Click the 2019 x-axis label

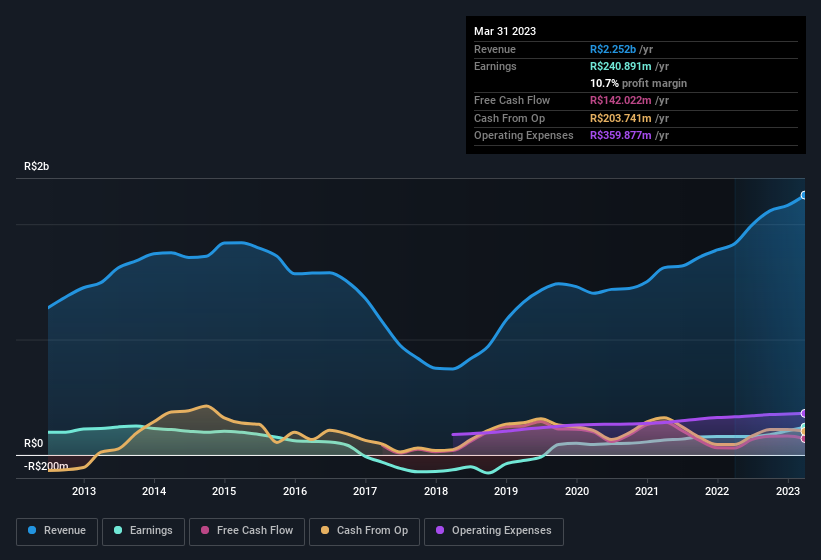(506, 491)
